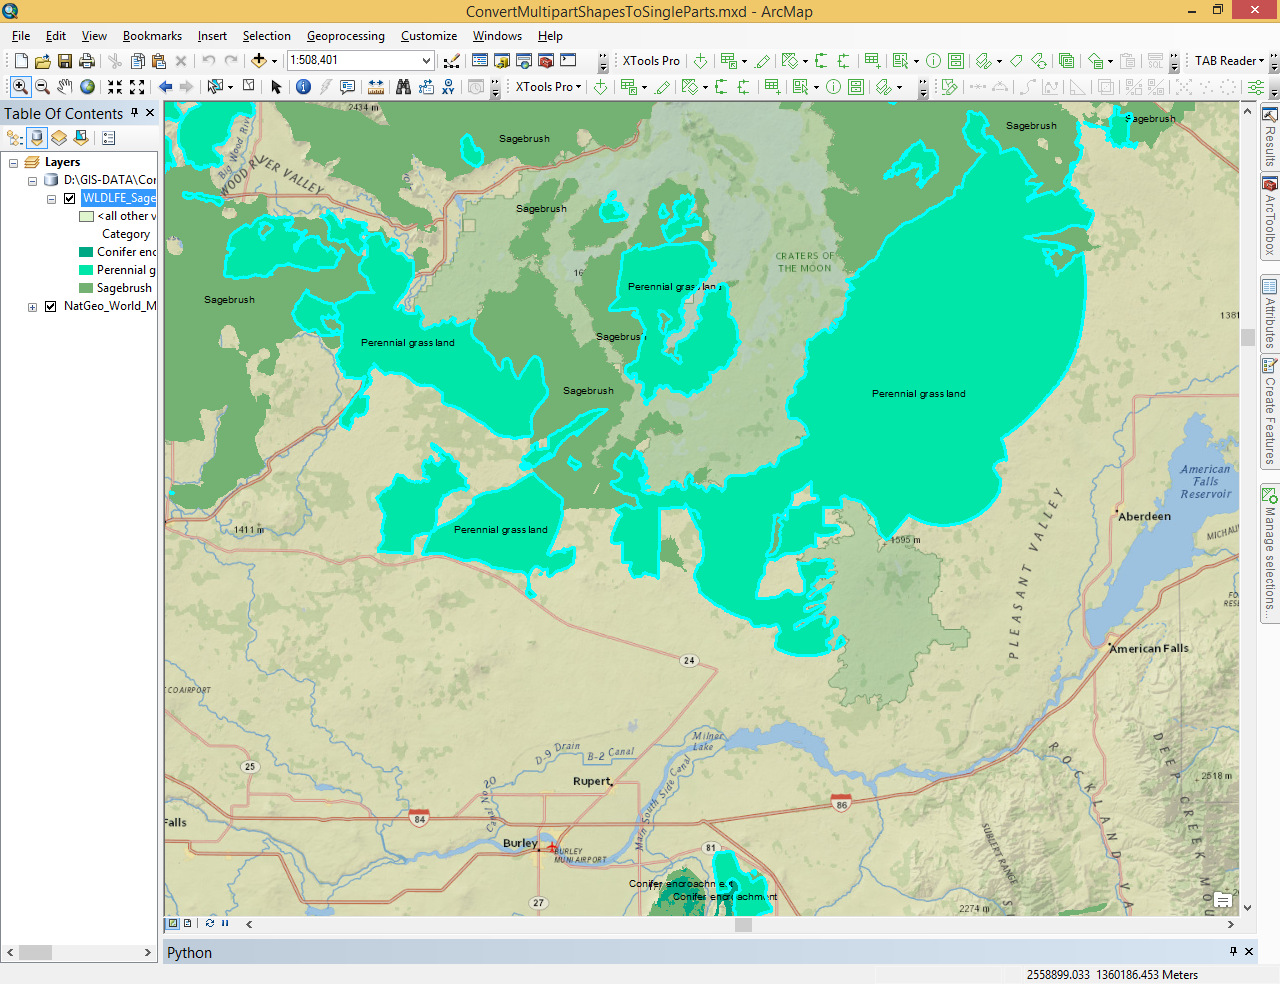Open the Find binoculars tool
This screenshot has height=984, width=1280.
[403, 87]
